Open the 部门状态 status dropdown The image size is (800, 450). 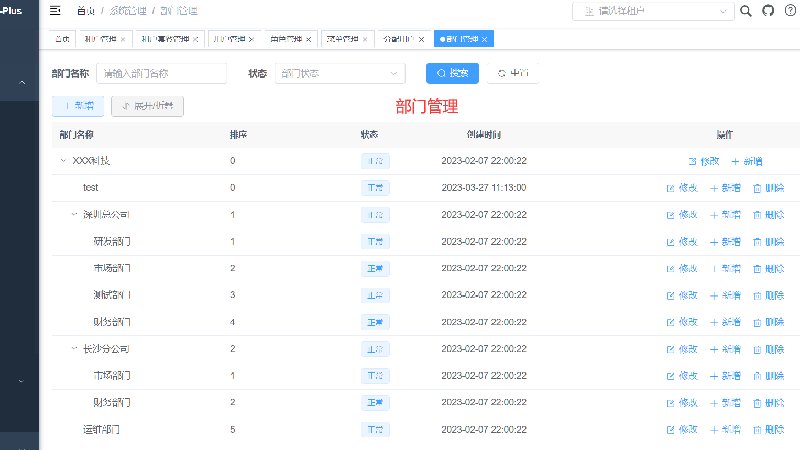point(340,73)
